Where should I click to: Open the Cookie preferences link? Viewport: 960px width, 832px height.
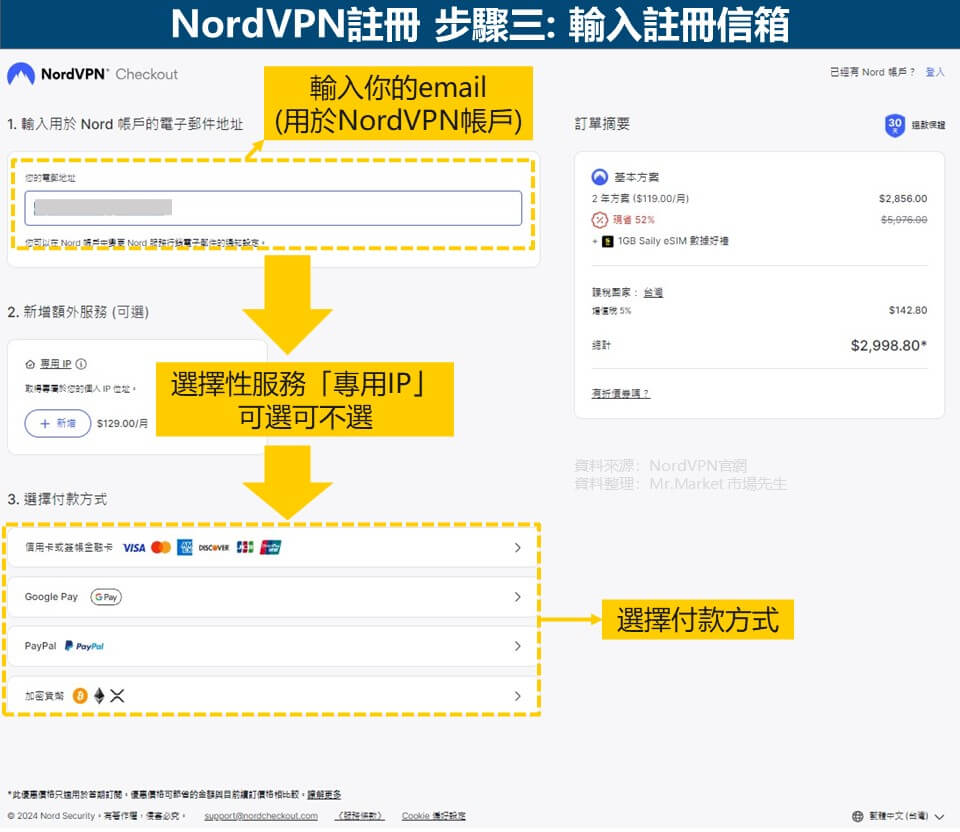433,817
